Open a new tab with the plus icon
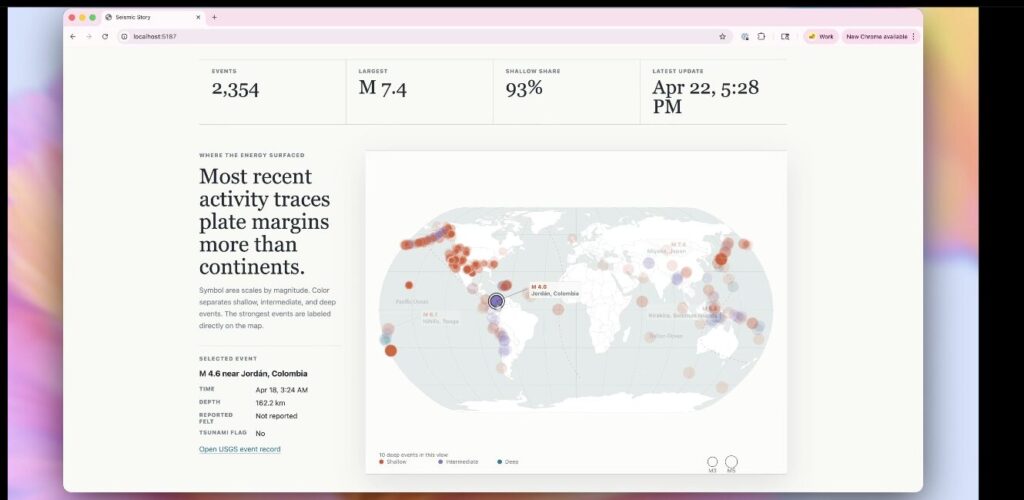The image size is (1024, 500). click(214, 17)
